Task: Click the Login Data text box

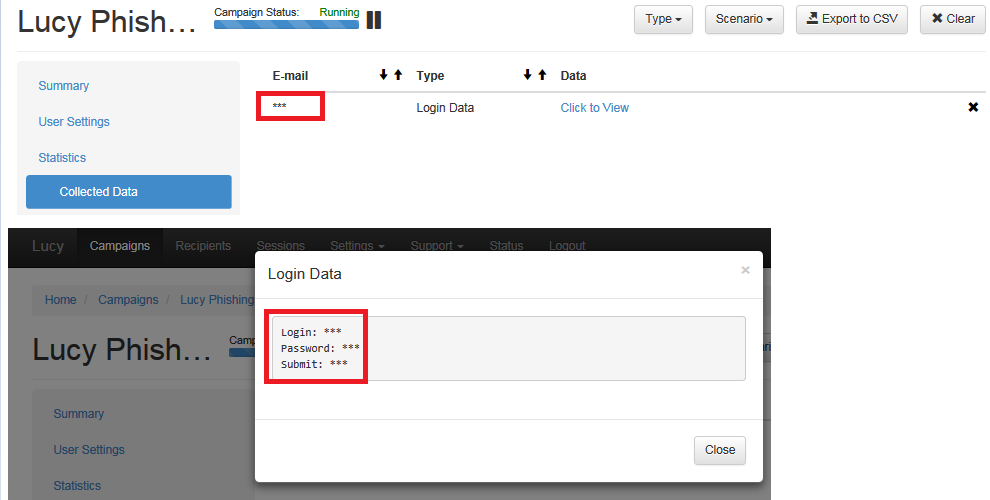Action: 509,348
